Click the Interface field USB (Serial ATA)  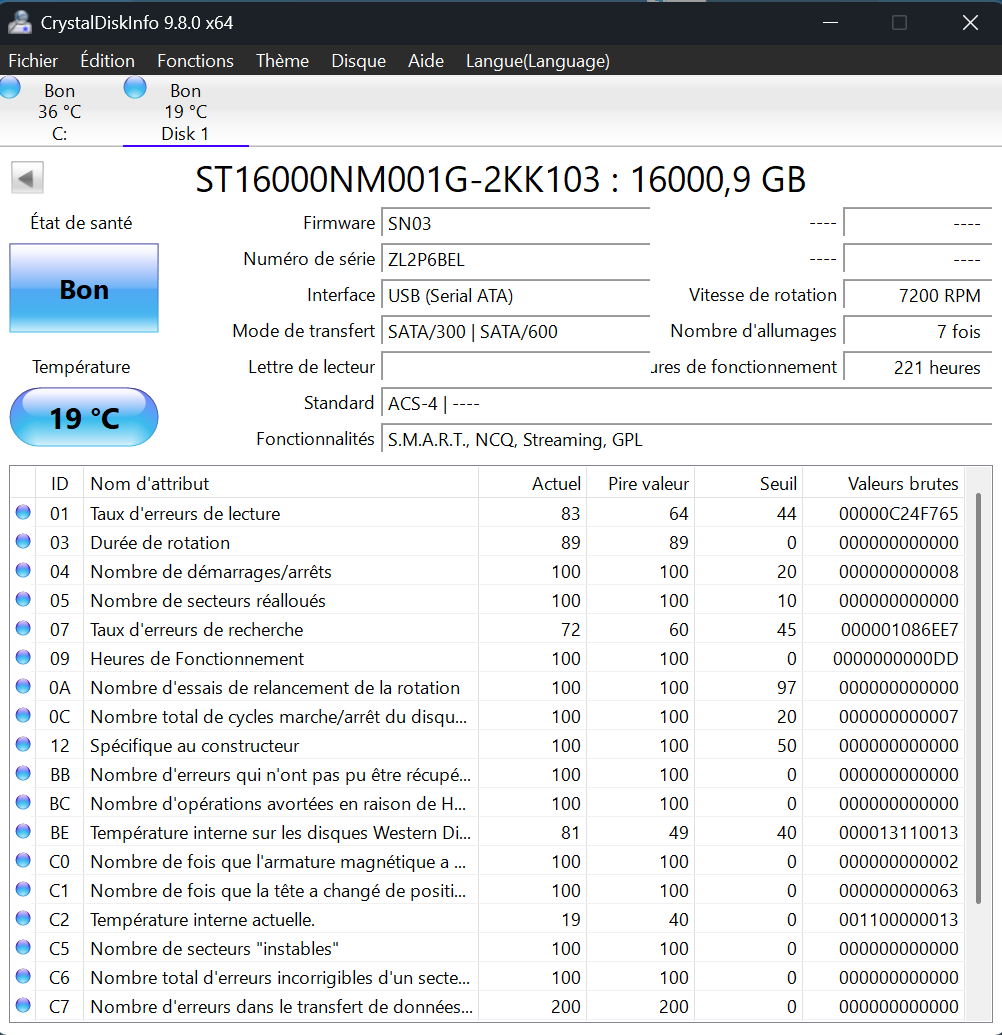516,295
